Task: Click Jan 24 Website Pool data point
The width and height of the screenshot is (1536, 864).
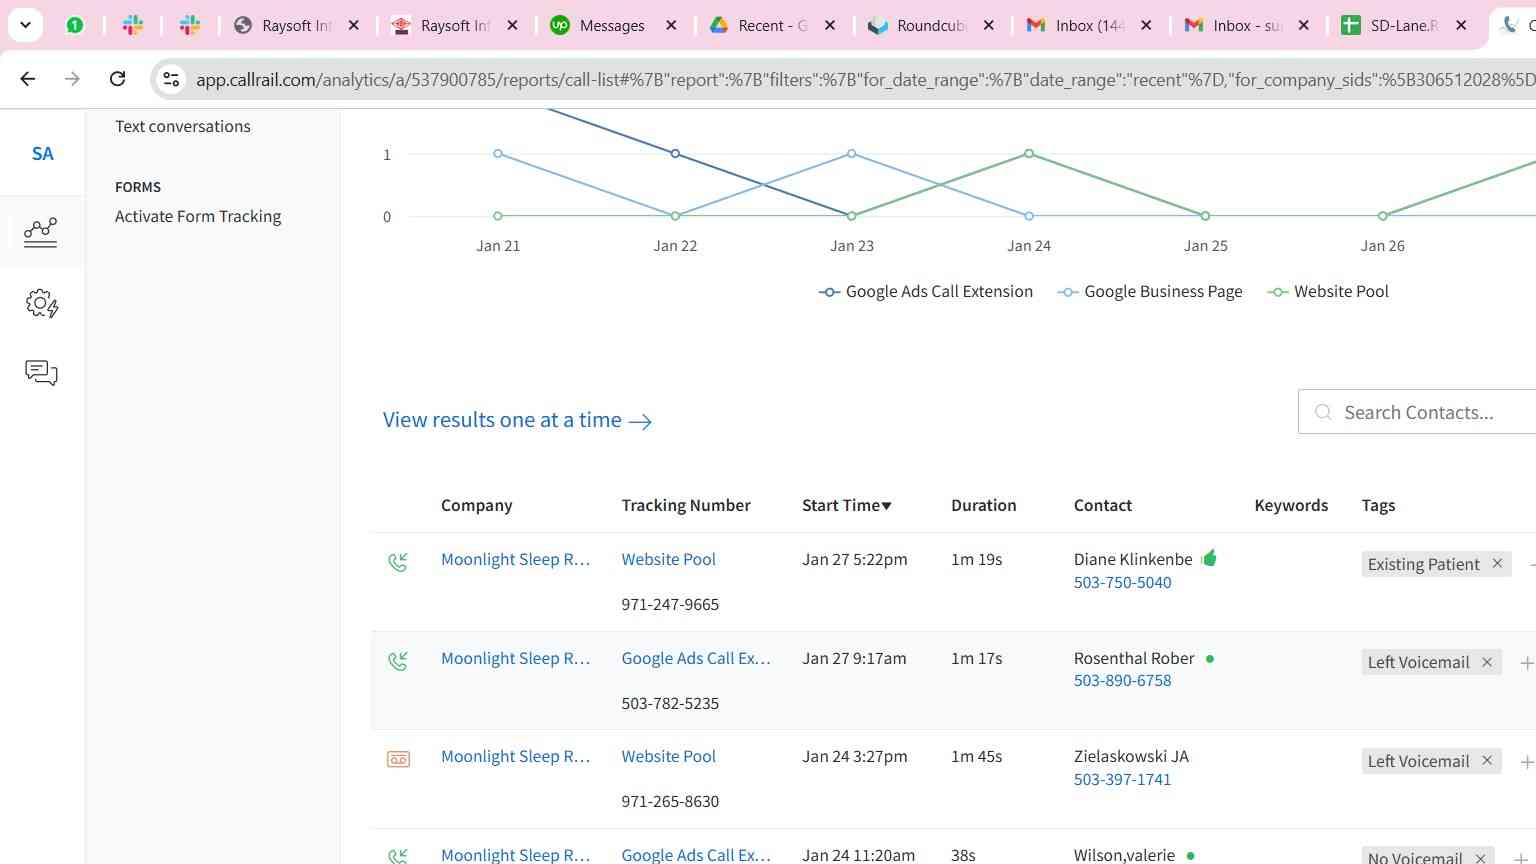Action: 1029,154
